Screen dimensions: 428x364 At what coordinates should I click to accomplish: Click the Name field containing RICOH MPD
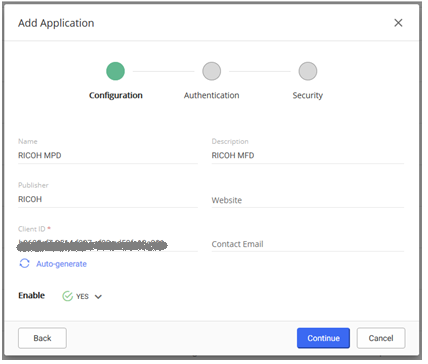(x=108, y=156)
